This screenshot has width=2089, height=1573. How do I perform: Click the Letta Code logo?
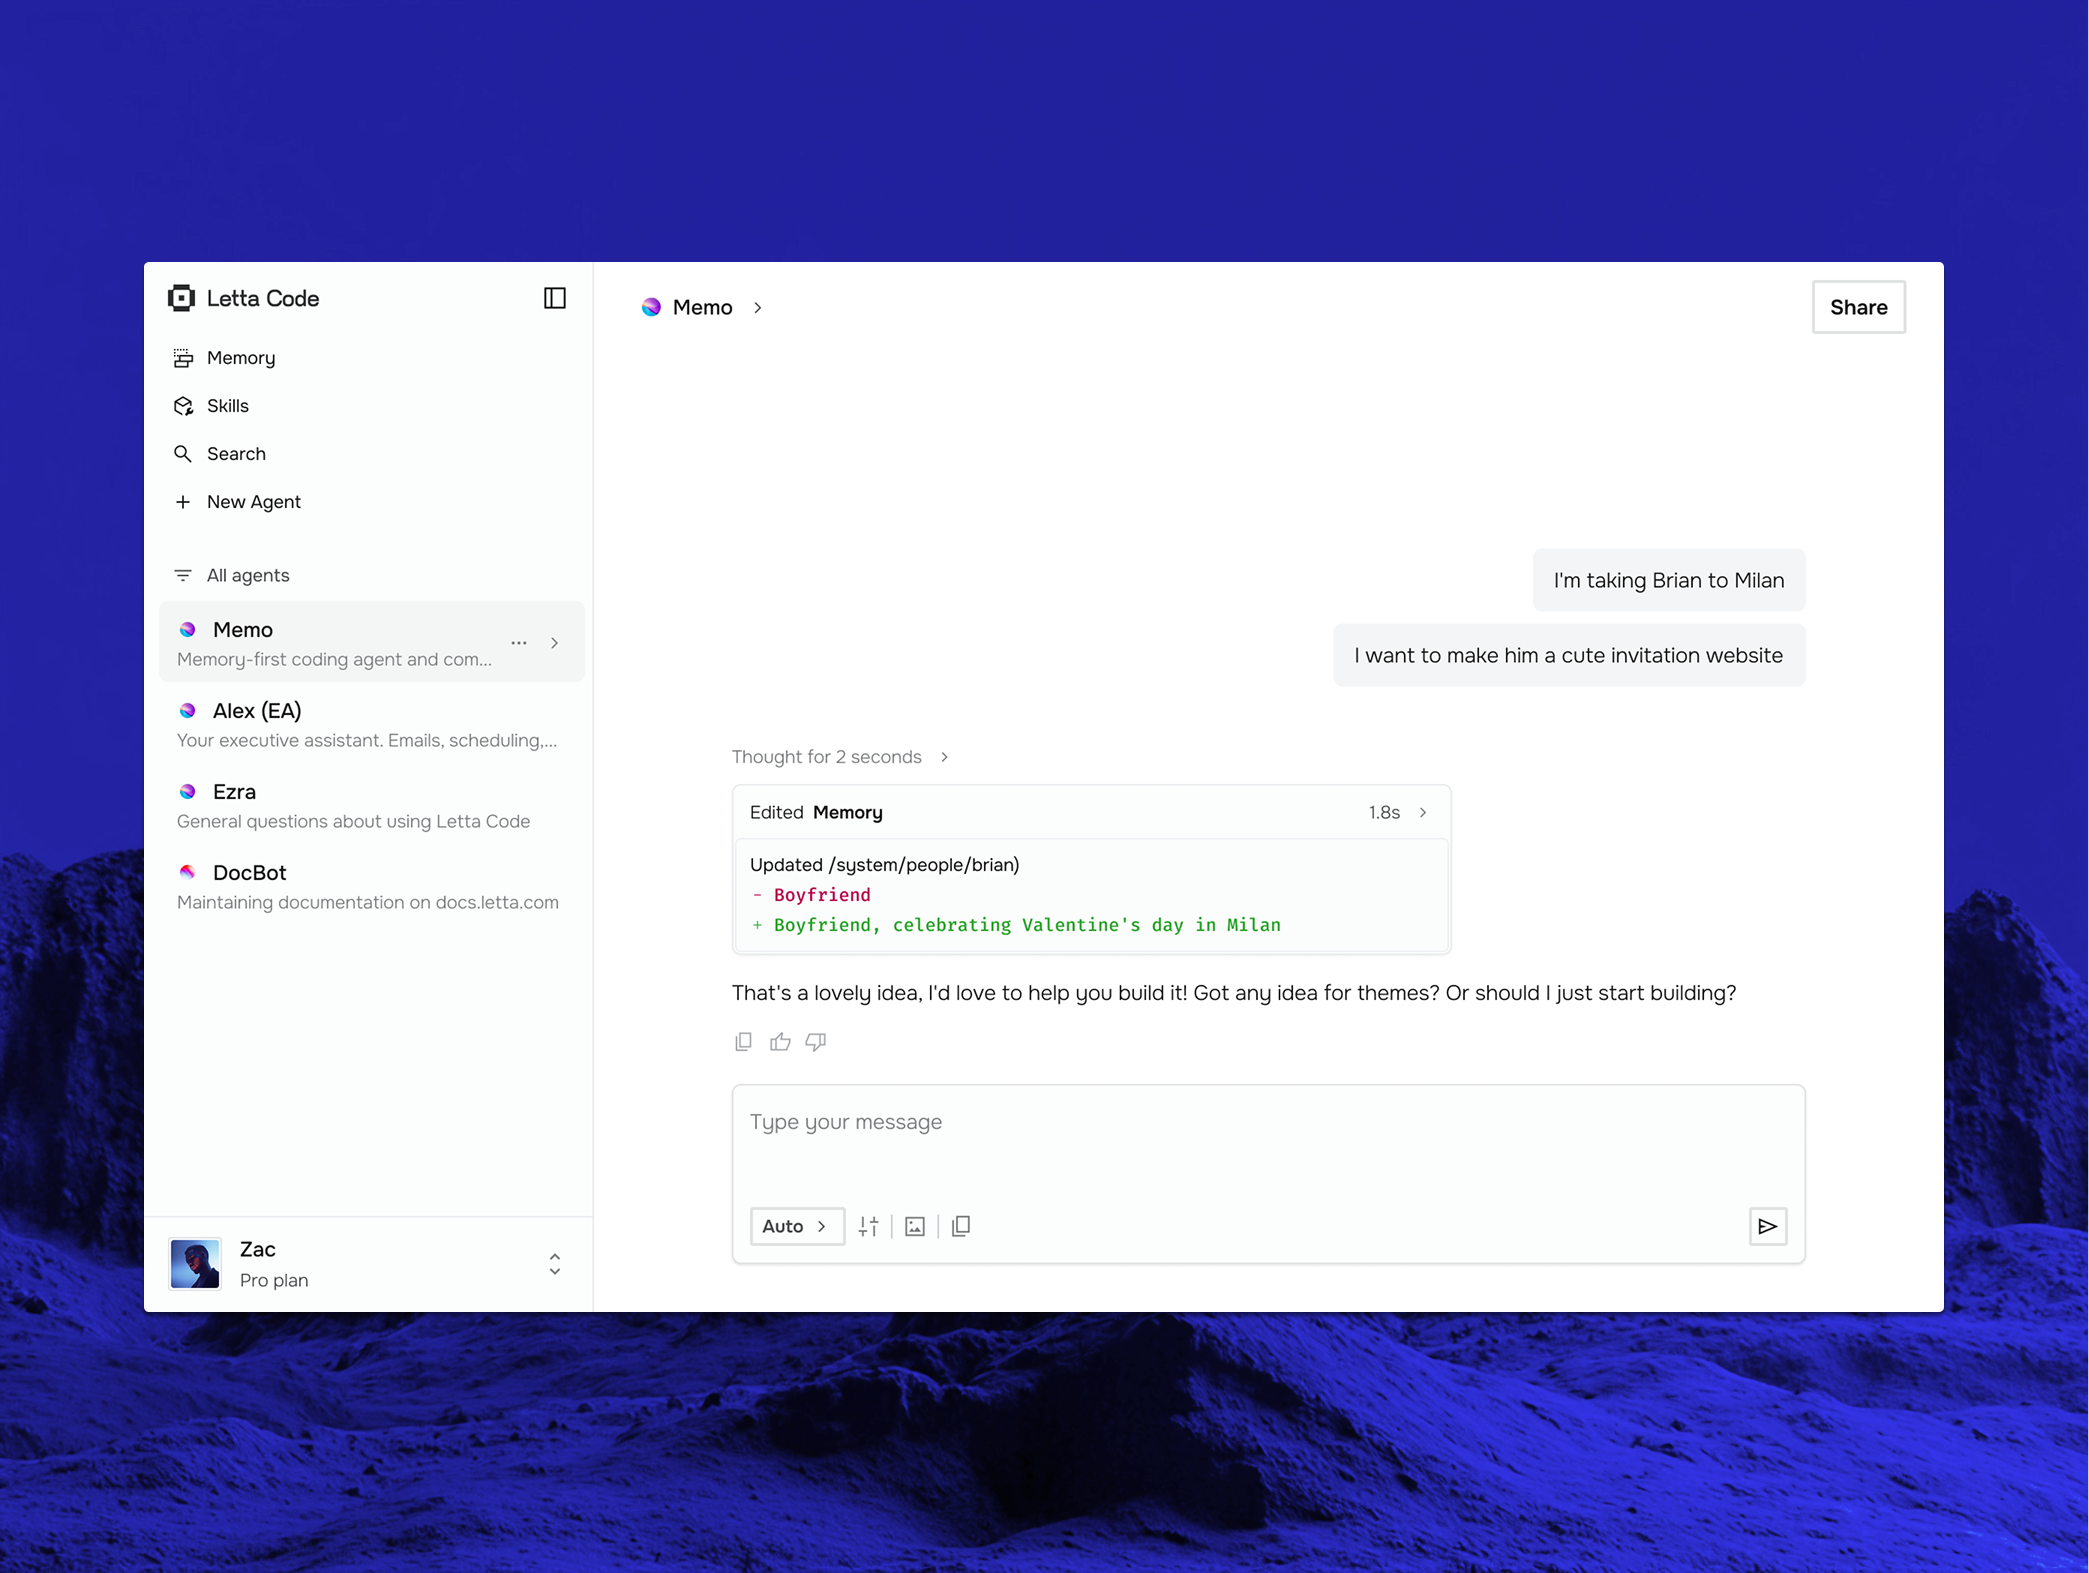coord(181,297)
